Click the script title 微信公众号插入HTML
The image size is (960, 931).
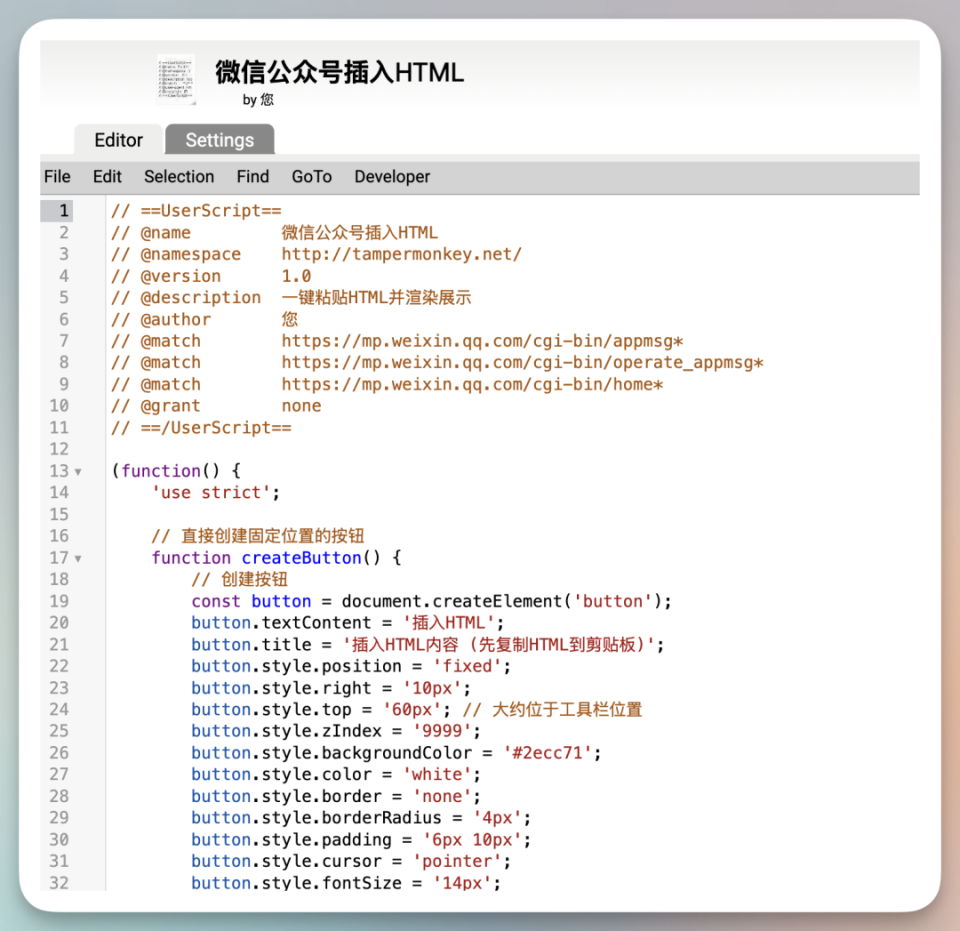(x=339, y=72)
